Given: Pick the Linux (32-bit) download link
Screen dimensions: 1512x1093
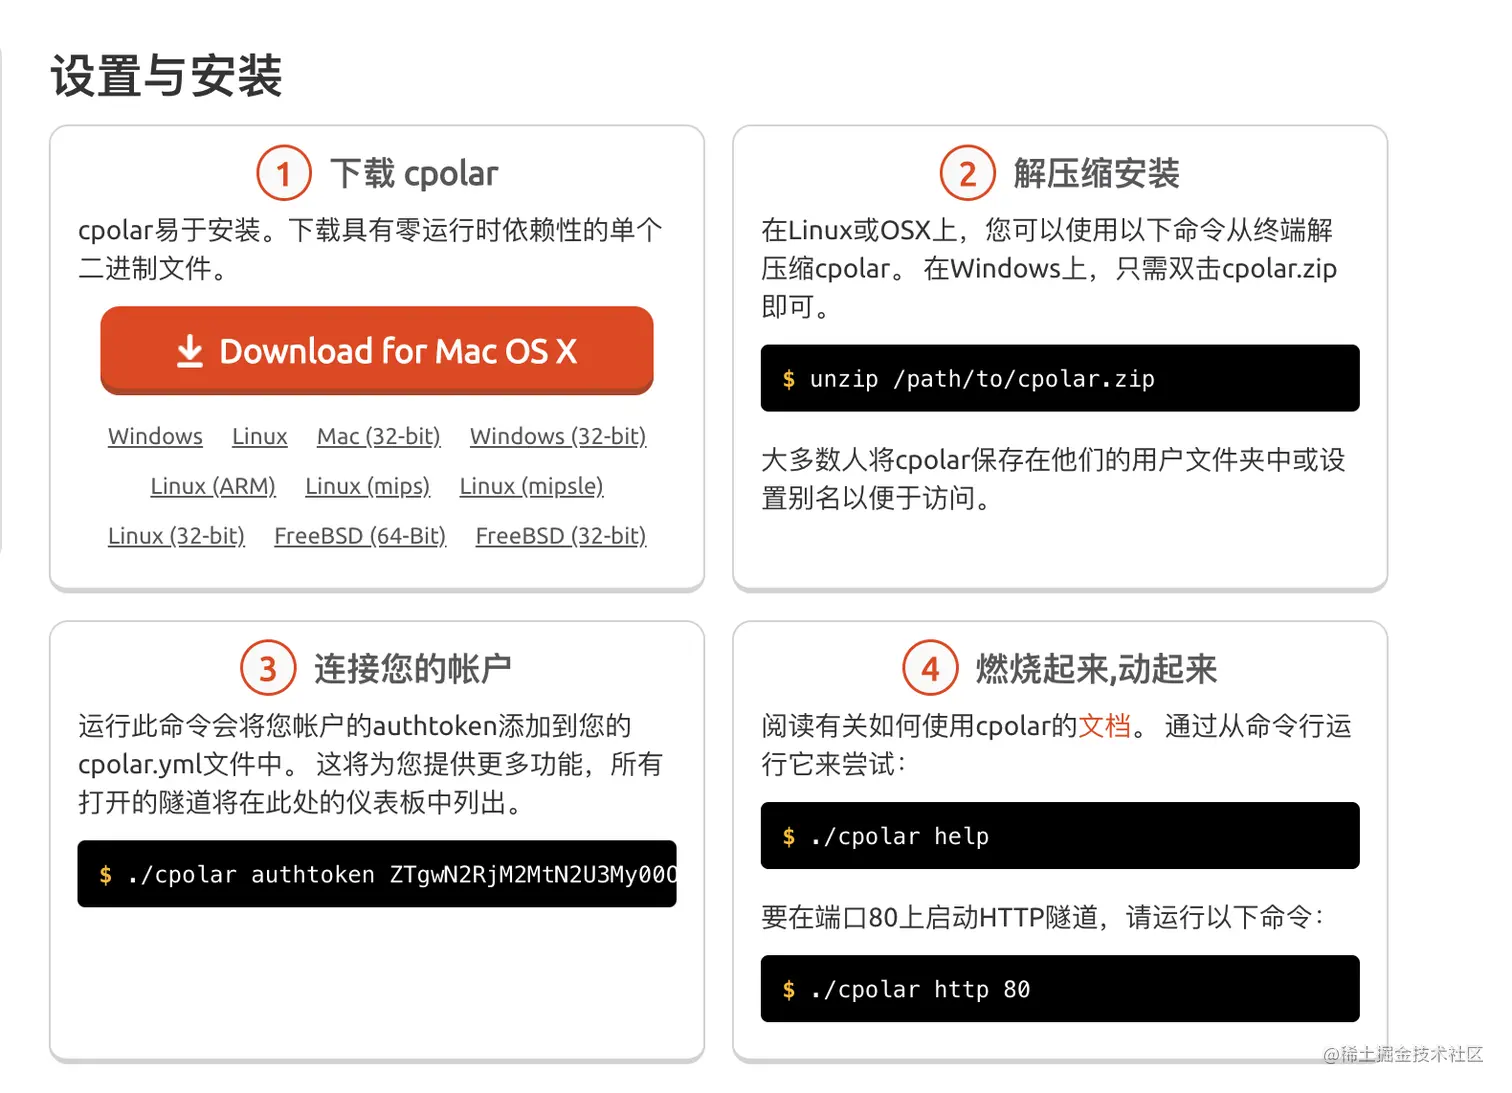Looking at the screenshot, I should click(x=176, y=536).
